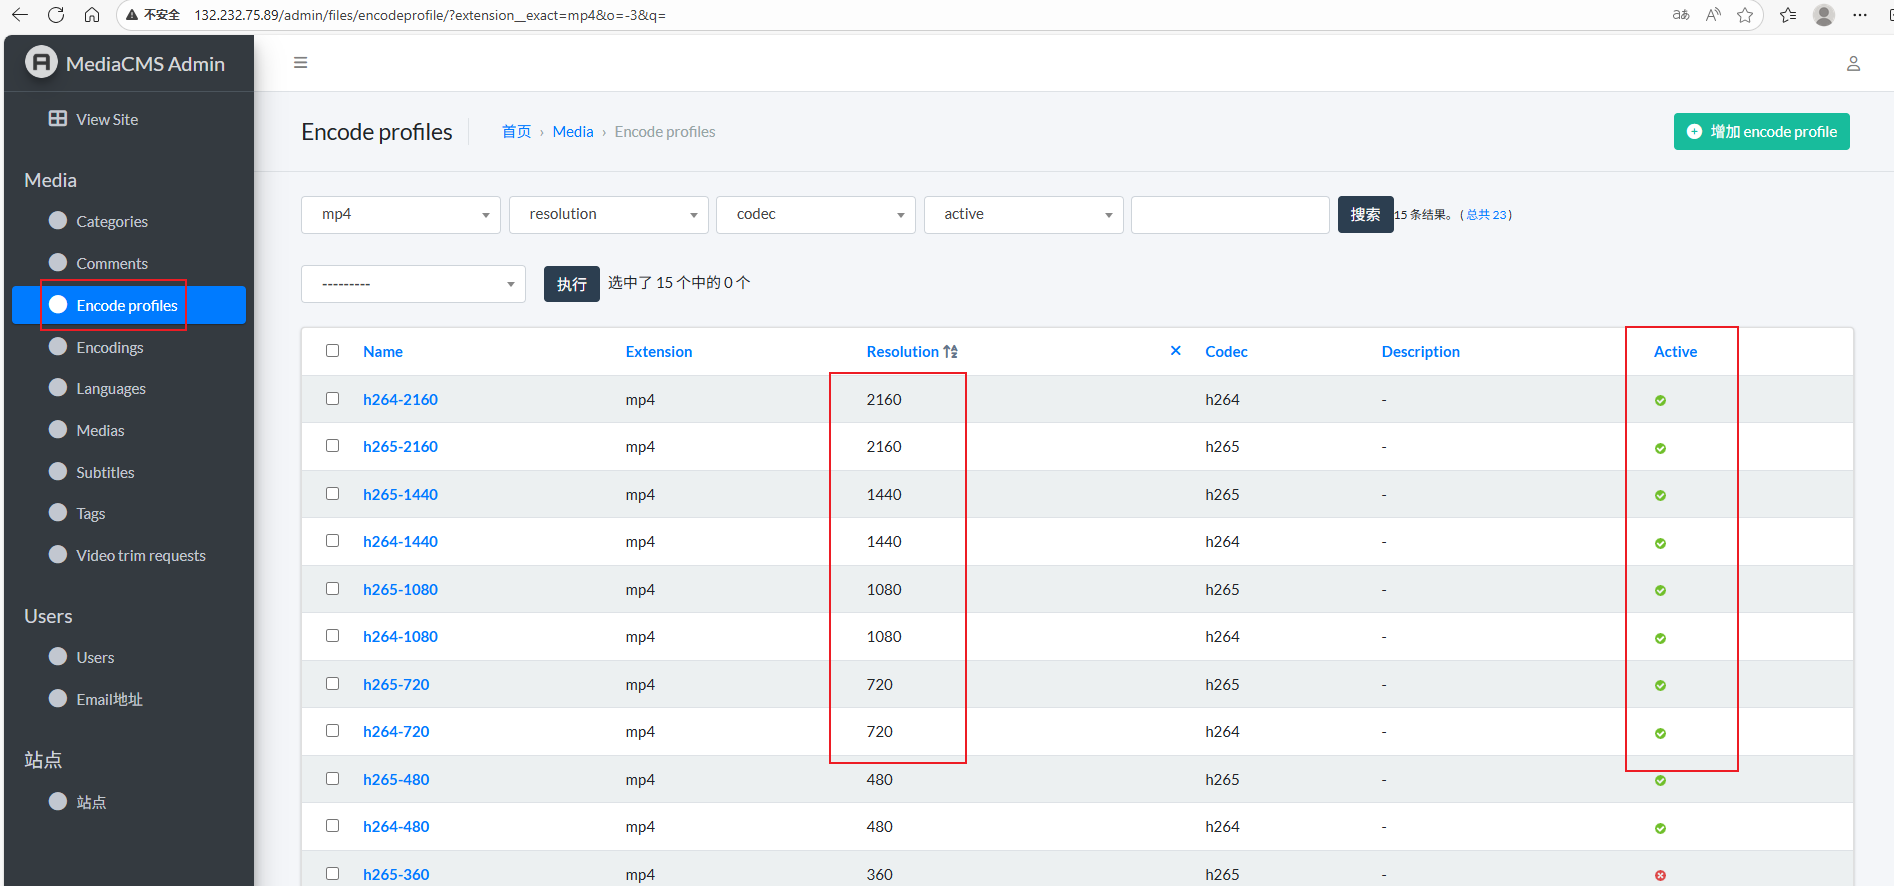Screen dimensions: 1894x886
Task: Click the translate page icon
Action: coord(1681,15)
